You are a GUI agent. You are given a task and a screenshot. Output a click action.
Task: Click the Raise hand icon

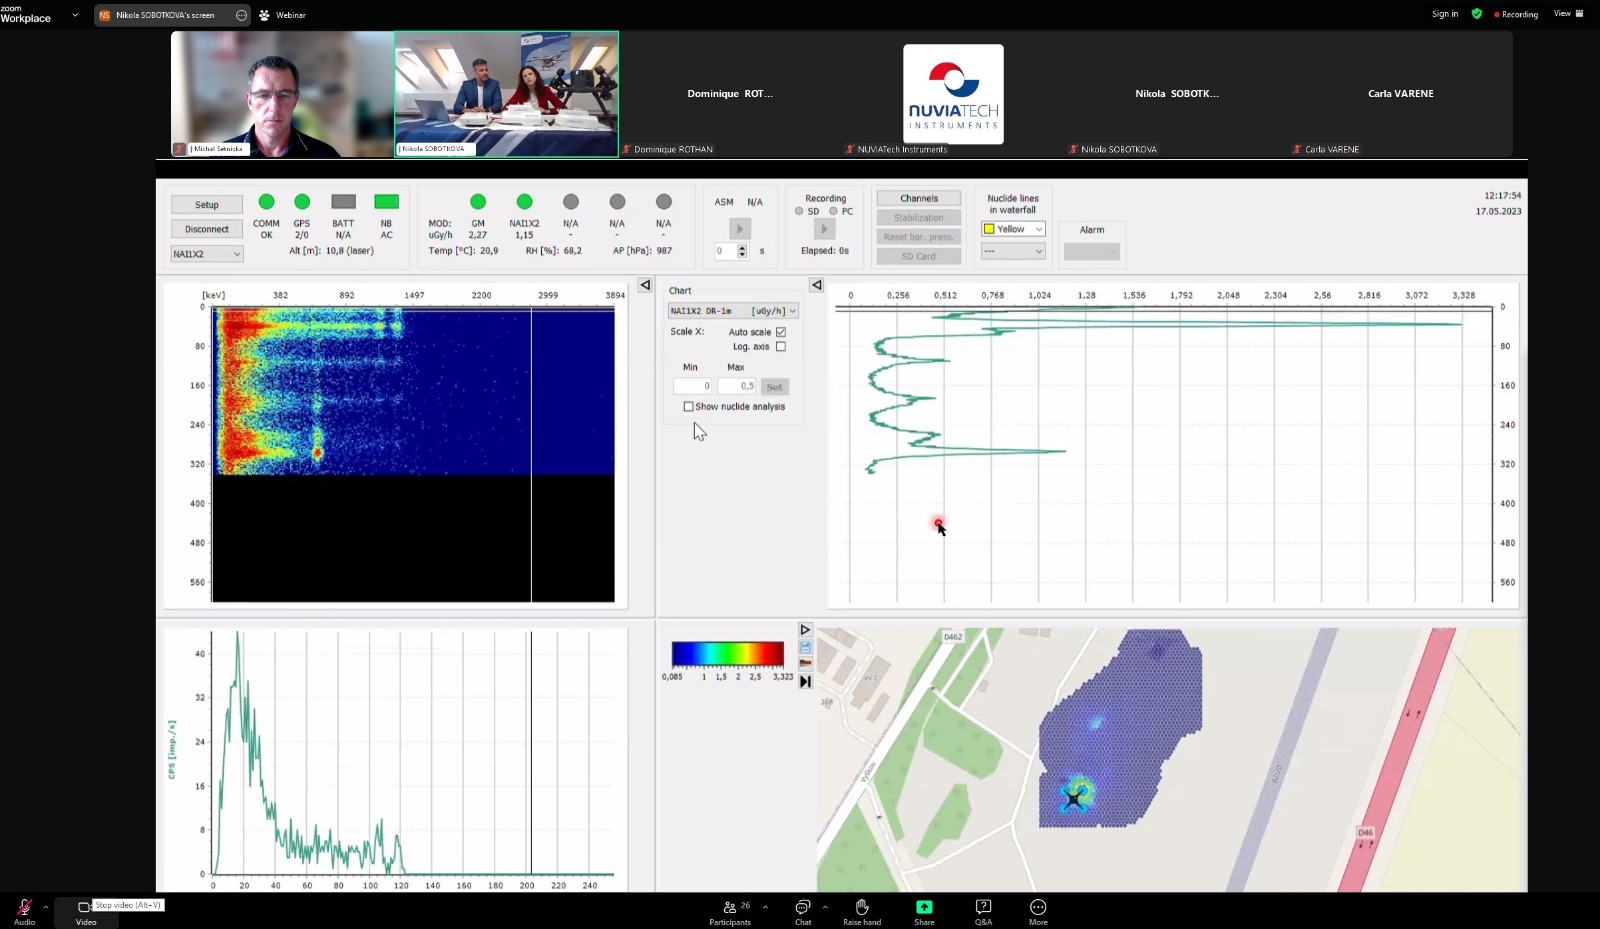point(861,911)
